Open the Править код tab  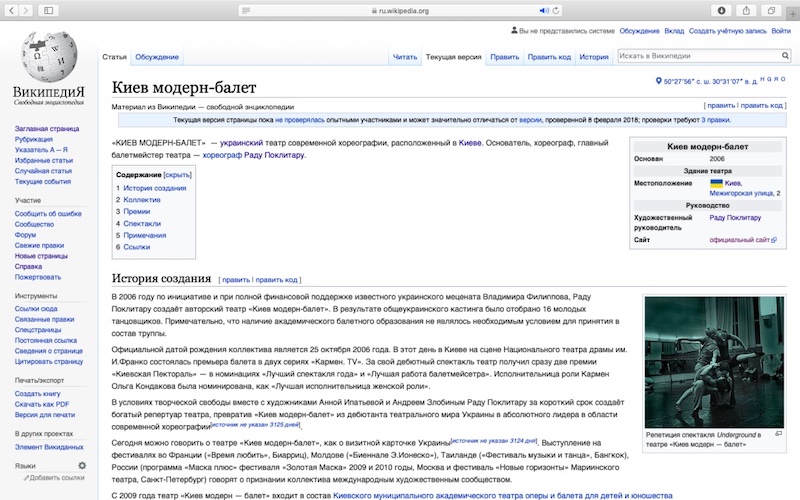(x=549, y=57)
